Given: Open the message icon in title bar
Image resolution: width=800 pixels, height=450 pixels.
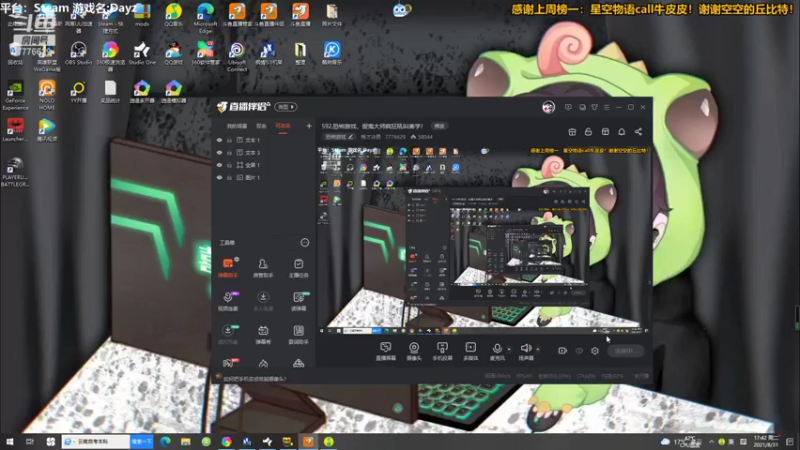Looking at the screenshot, I should point(568,107).
